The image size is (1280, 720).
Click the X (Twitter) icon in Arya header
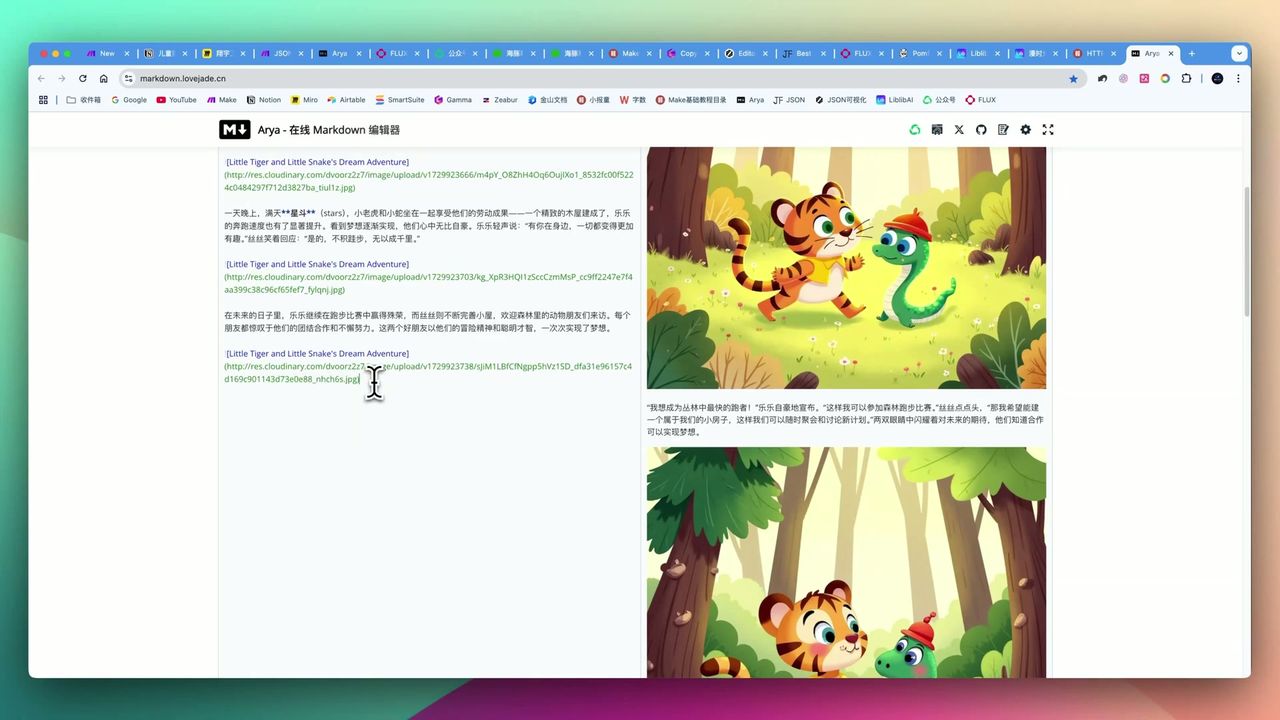(x=959, y=130)
